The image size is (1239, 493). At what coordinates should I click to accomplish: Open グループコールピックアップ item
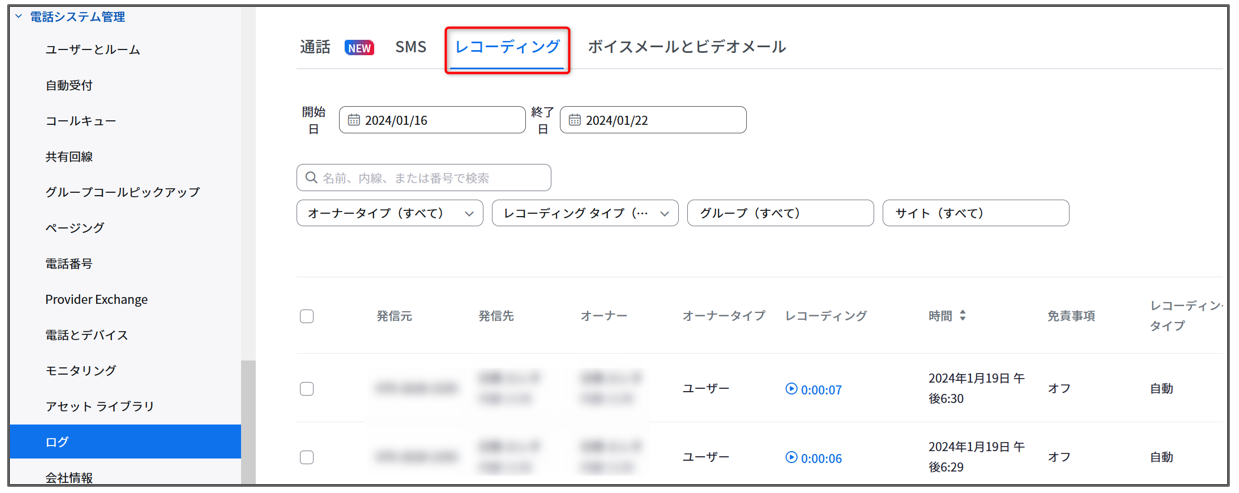pos(122,192)
